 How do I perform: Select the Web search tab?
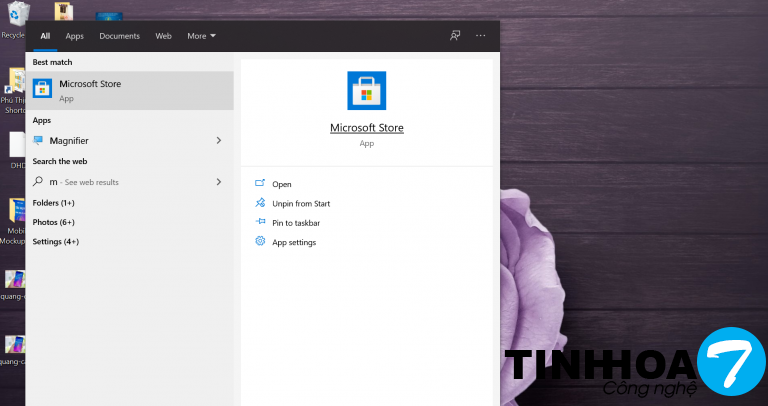(163, 36)
